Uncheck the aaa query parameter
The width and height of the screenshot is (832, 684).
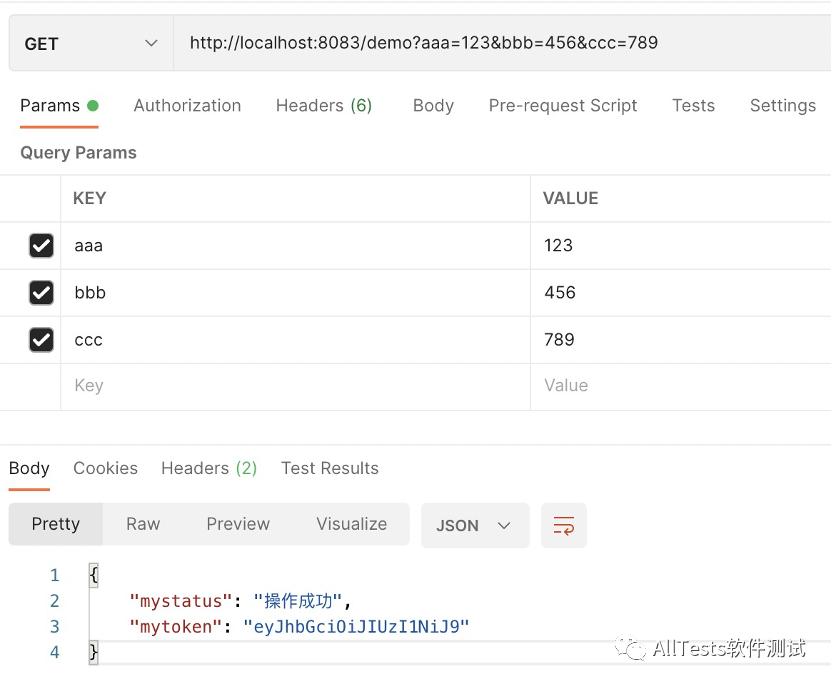coord(41,246)
